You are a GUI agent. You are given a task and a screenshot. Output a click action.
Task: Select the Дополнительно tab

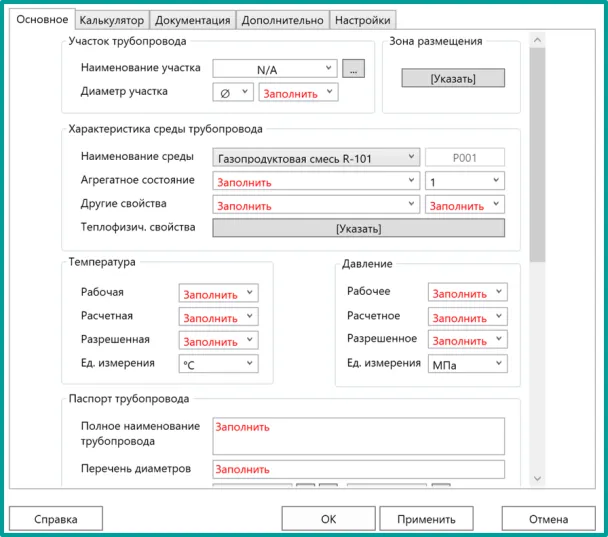[283, 20]
